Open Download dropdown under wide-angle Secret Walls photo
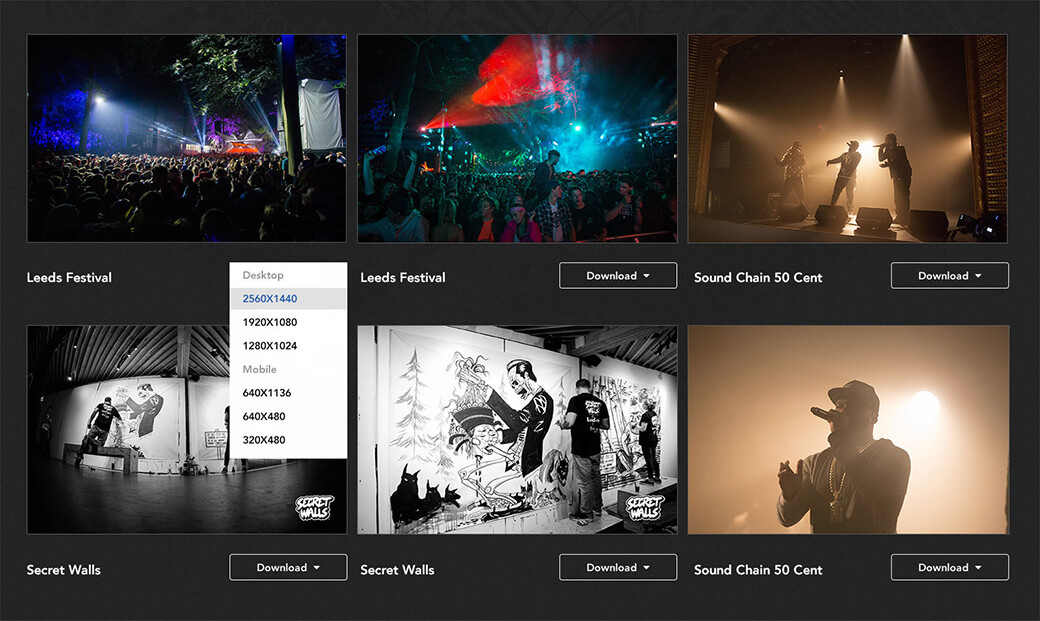This screenshot has height=621, width=1040. (288, 568)
